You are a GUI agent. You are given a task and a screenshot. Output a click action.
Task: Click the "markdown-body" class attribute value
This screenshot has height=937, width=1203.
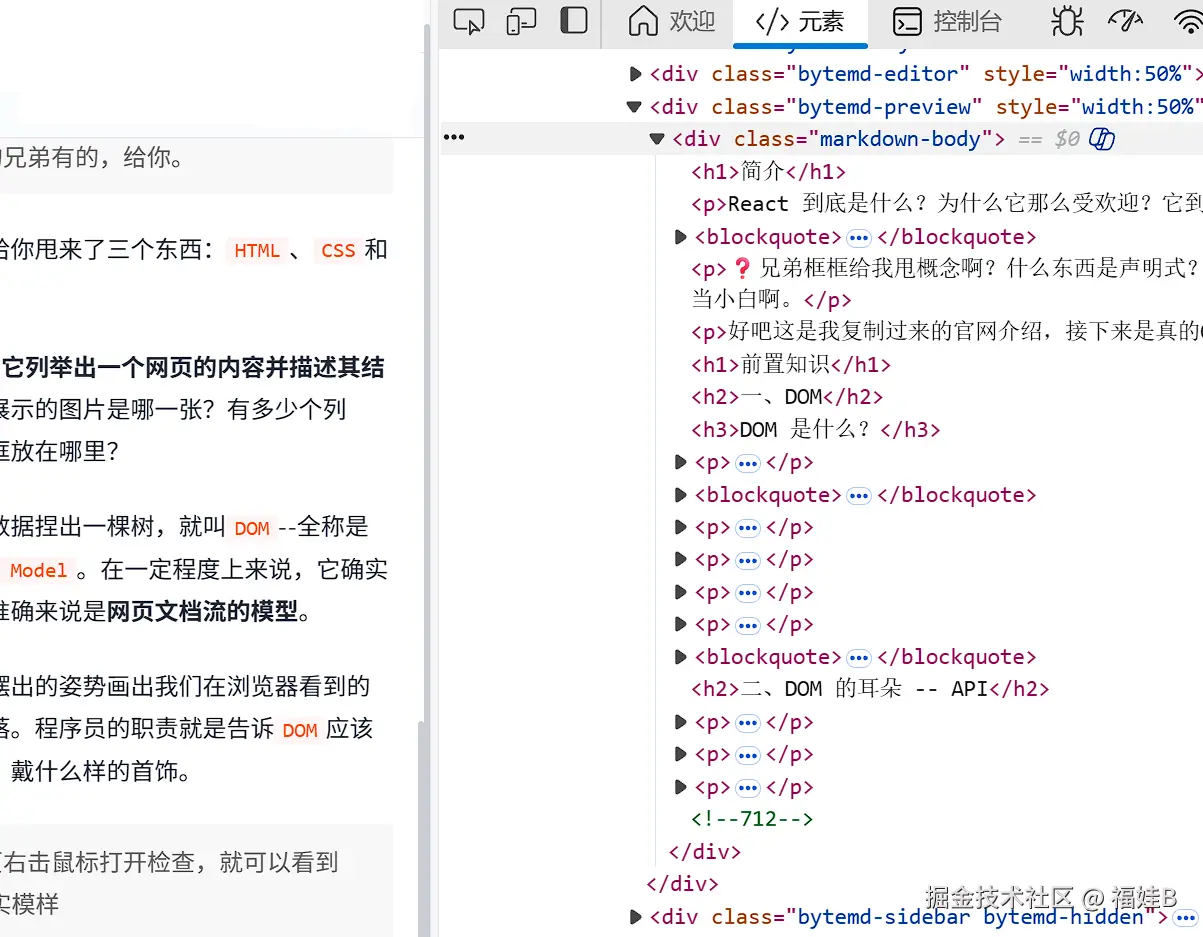[x=900, y=139]
